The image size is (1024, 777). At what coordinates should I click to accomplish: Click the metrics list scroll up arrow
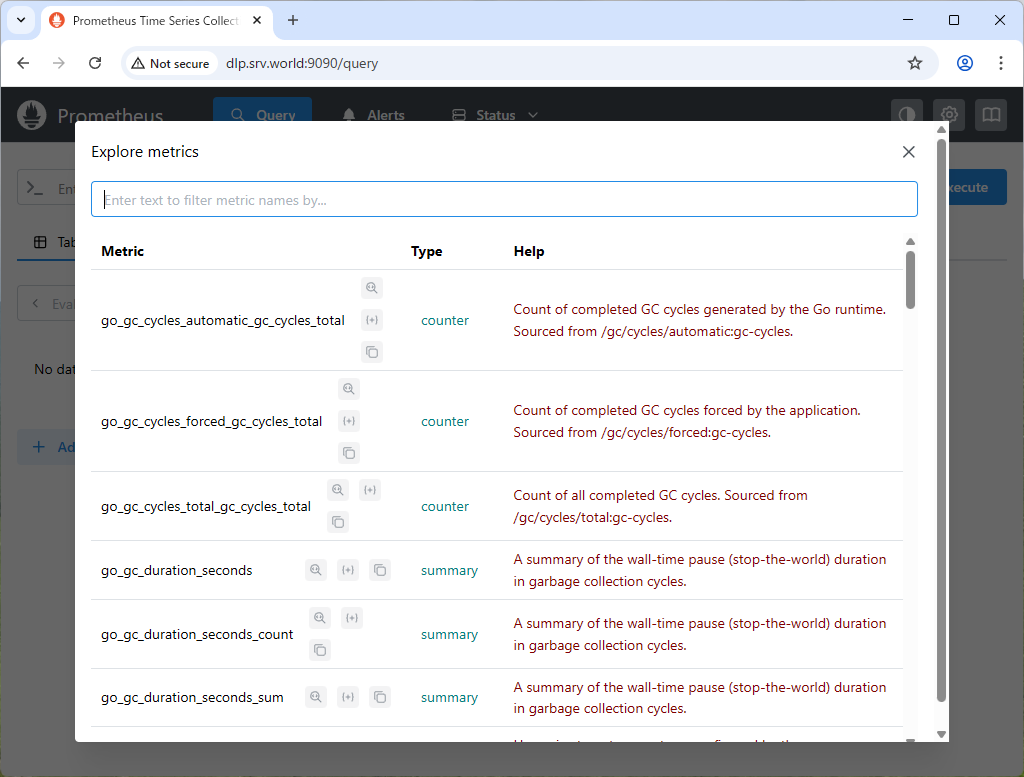click(x=910, y=242)
